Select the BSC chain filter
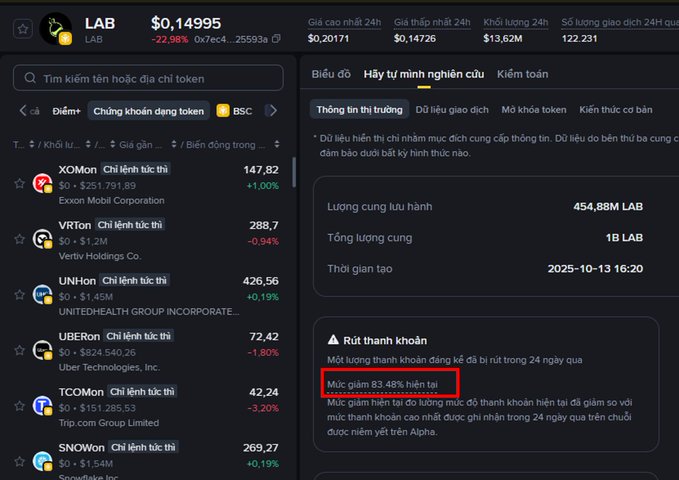This screenshot has height=480, width=679. 234,111
